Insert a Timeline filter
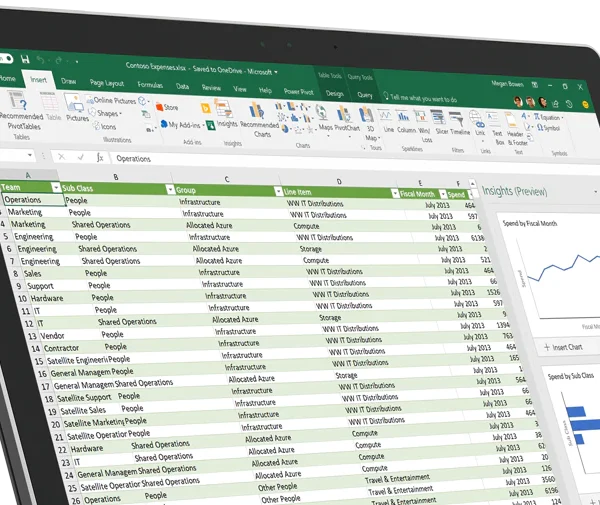The width and height of the screenshot is (600, 505). pyautogui.click(x=459, y=124)
